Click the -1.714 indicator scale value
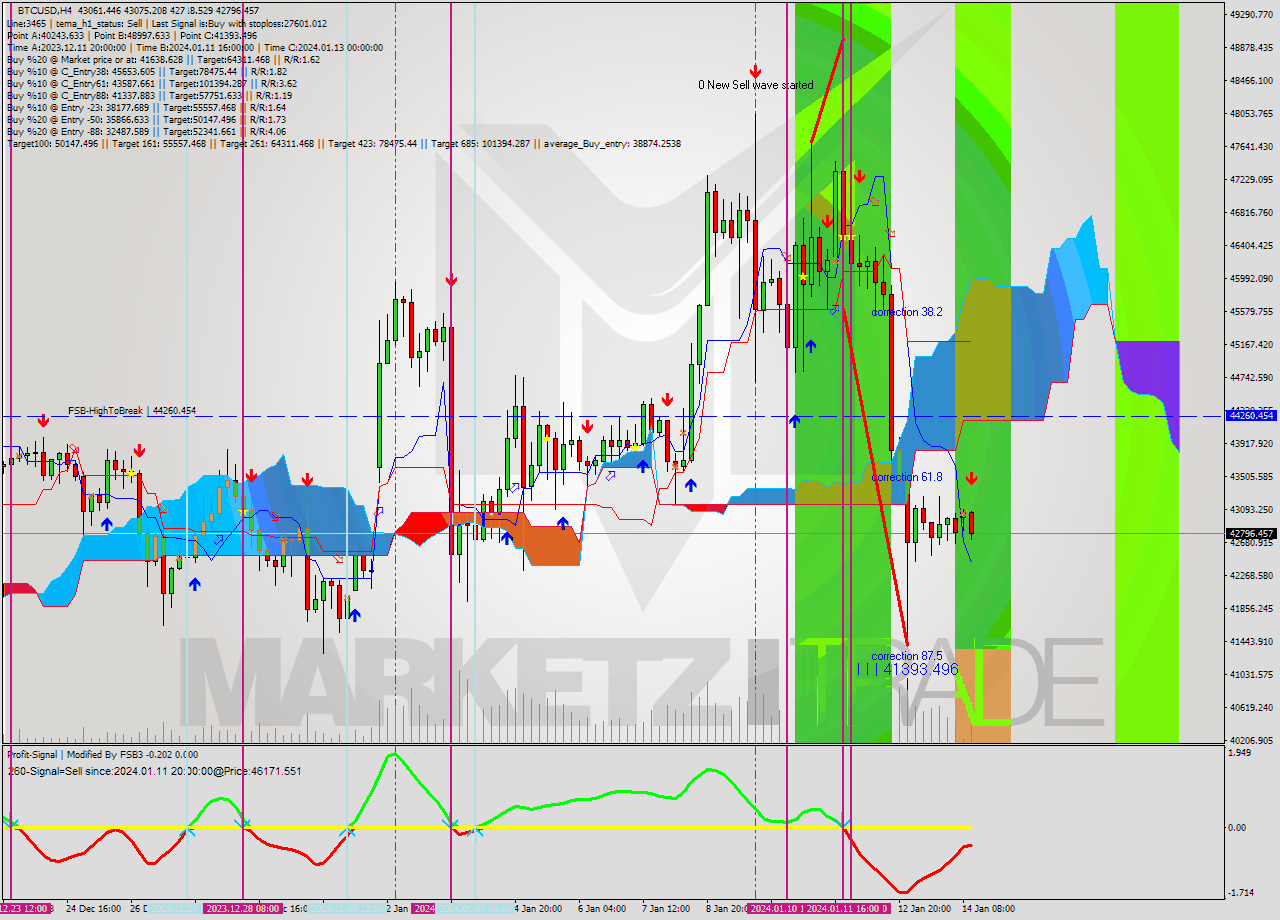The image size is (1280, 920). click(1239, 891)
